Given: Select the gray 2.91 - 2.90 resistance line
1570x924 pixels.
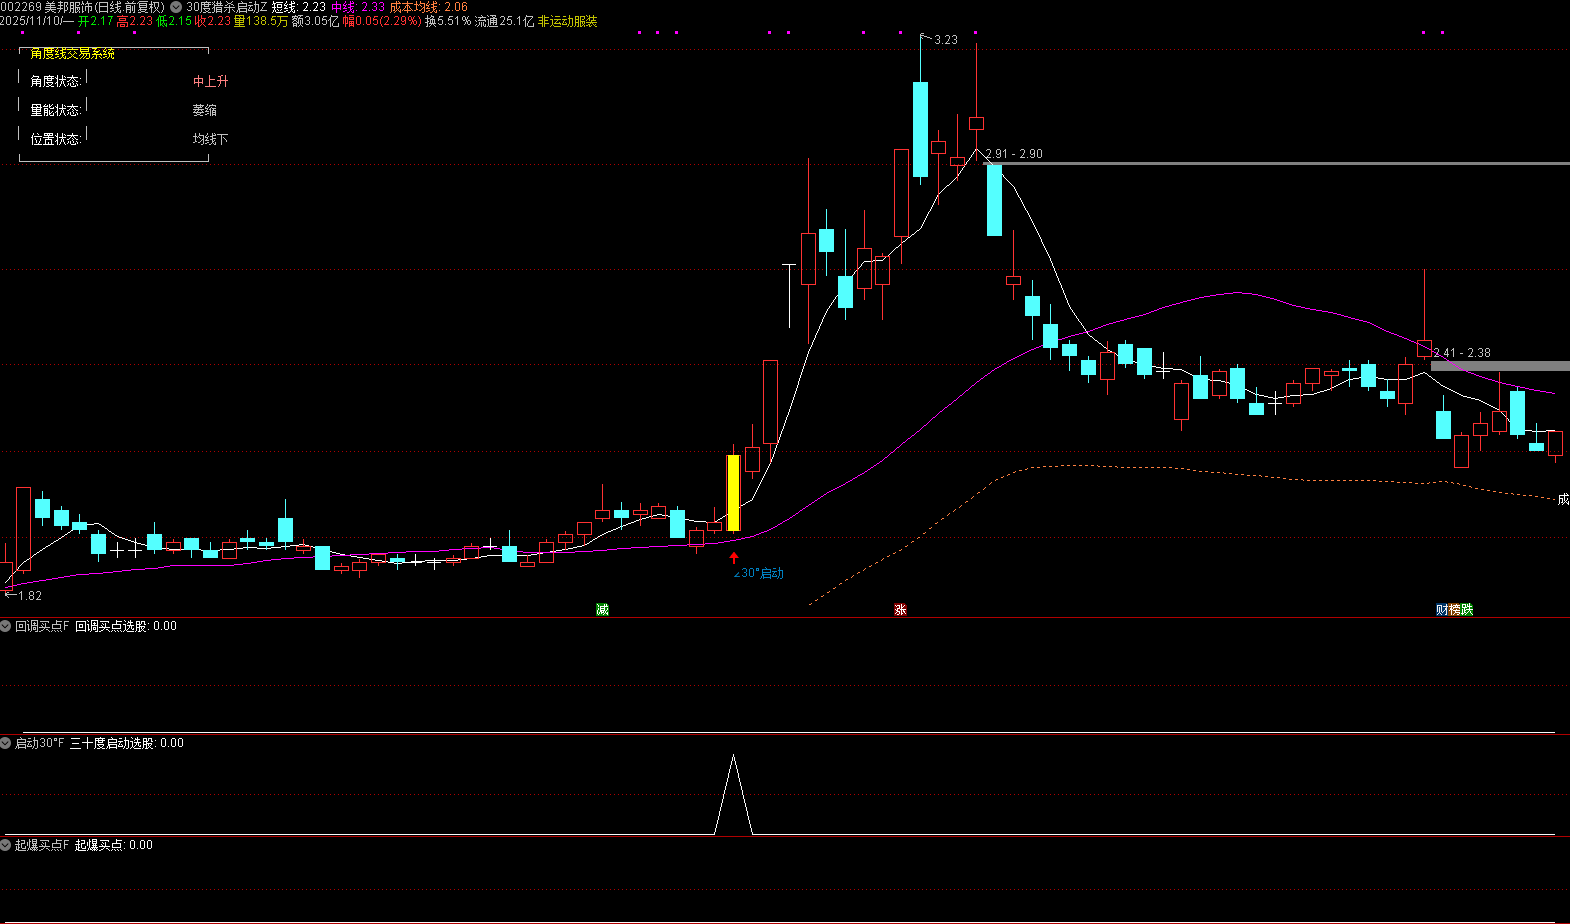Looking at the screenshot, I should pos(1280,163).
